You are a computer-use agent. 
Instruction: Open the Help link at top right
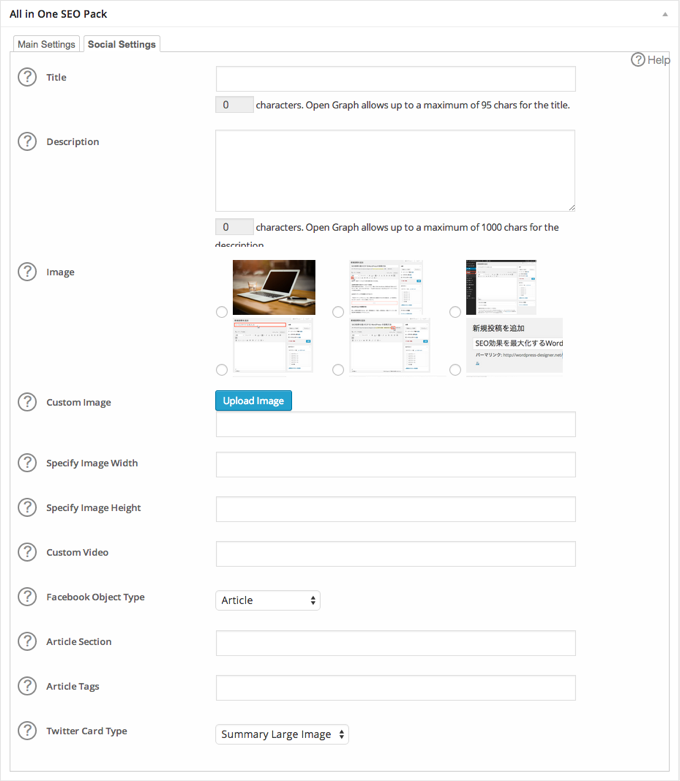(651, 60)
